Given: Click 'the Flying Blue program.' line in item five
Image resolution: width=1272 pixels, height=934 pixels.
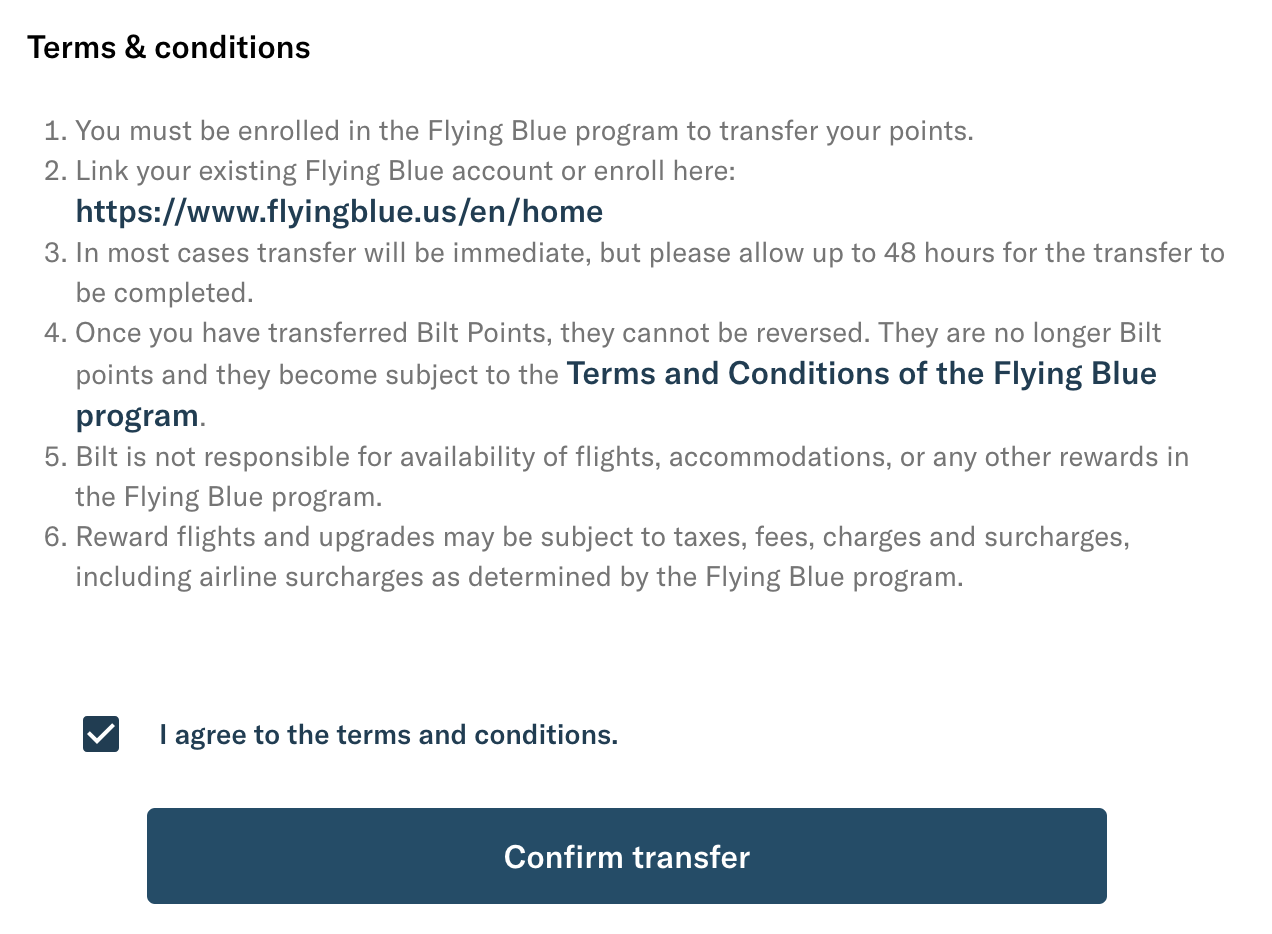Looking at the screenshot, I should click(x=229, y=496).
